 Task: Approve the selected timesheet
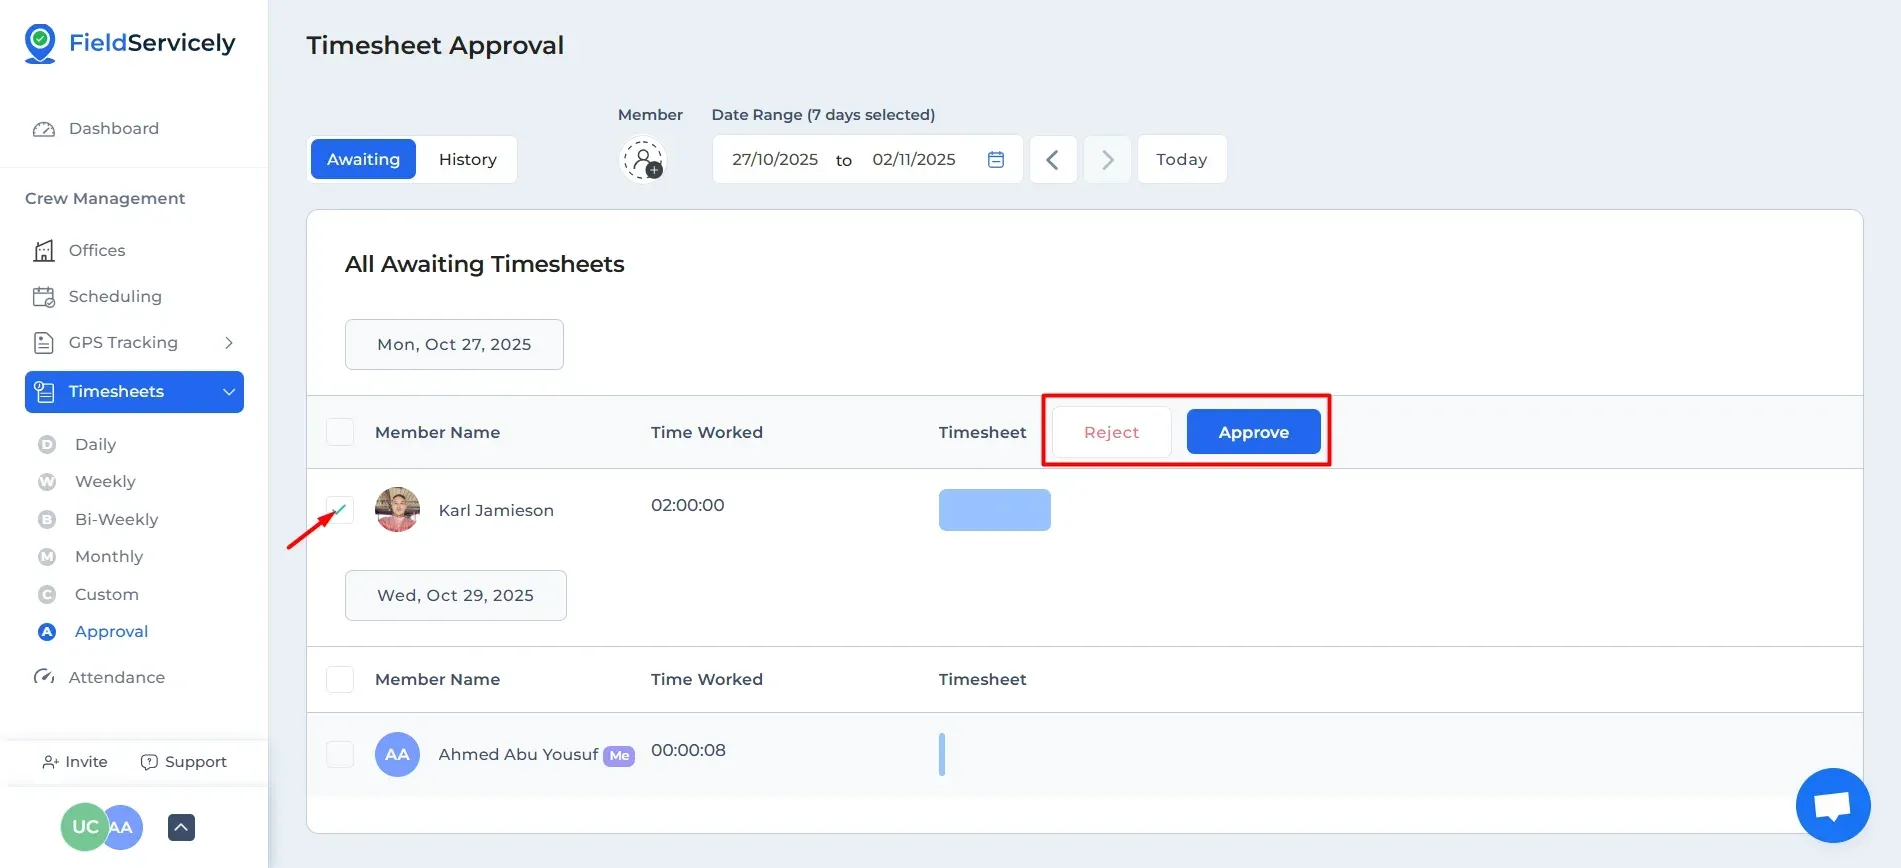[1253, 432]
